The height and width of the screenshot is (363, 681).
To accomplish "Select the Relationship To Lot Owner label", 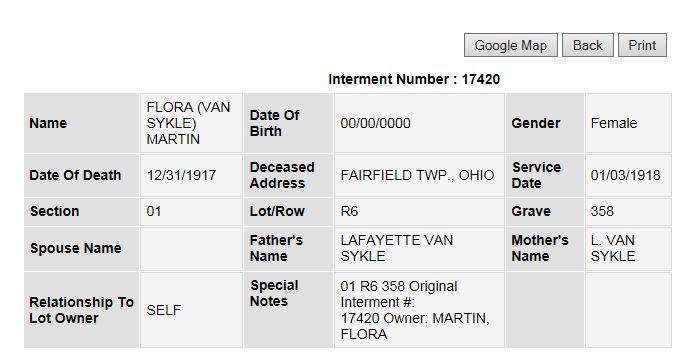I will 81,310.
